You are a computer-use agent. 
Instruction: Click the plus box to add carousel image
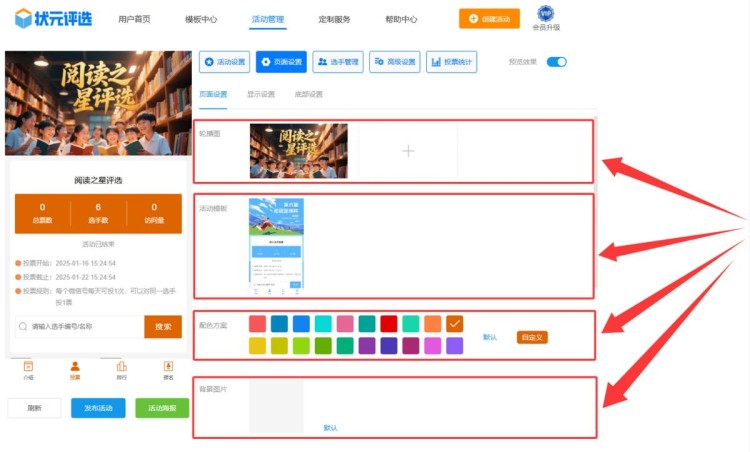[x=407, y=151]
